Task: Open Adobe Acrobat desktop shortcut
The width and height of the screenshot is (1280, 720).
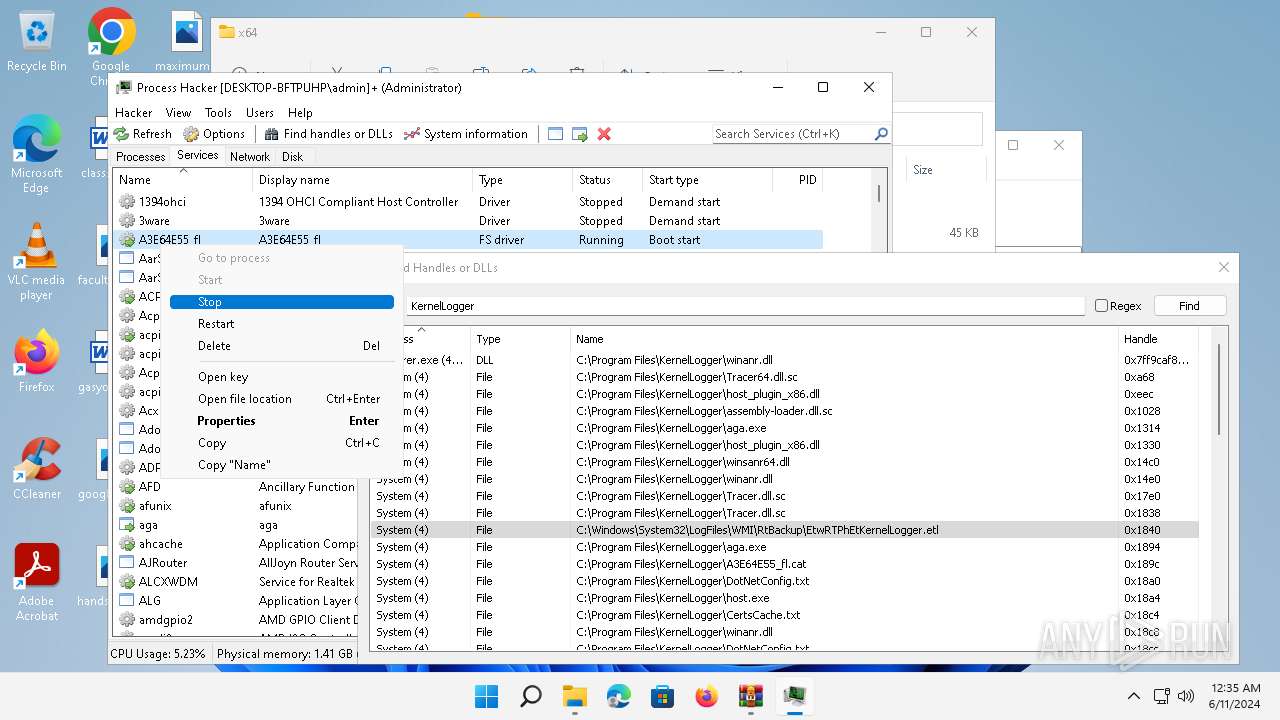Action: (x=37, y=582)
